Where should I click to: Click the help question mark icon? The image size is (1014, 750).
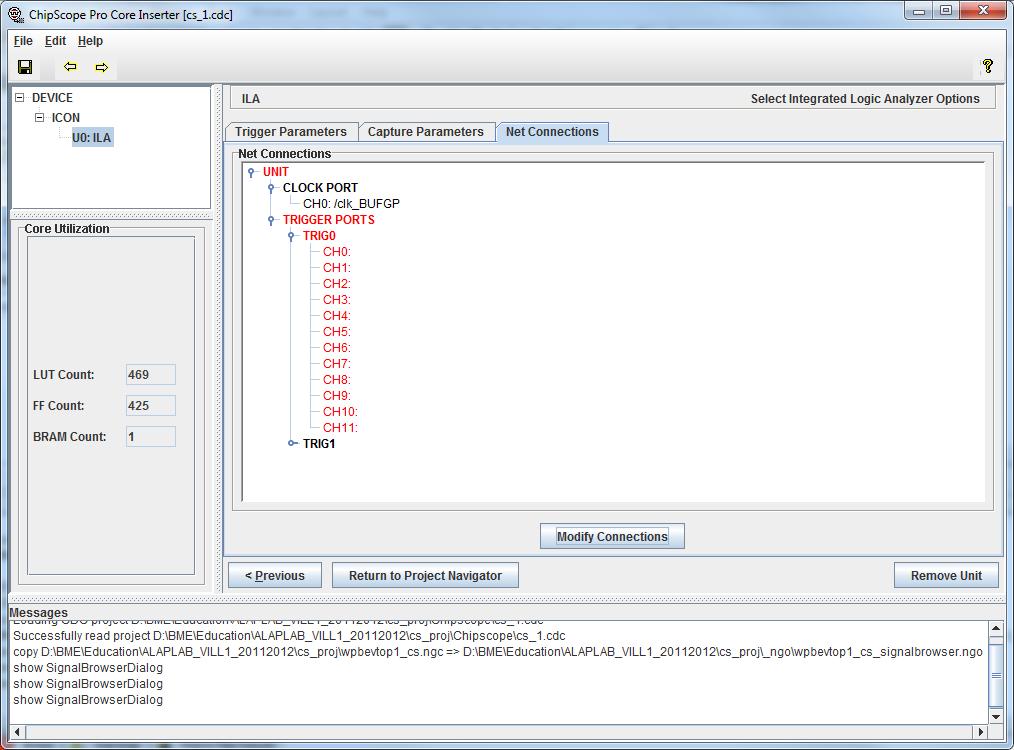coord(987,65)
